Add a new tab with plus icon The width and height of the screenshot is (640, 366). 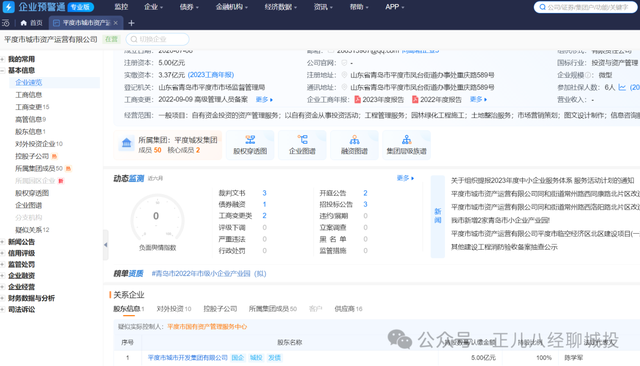[x=131, y=23]
